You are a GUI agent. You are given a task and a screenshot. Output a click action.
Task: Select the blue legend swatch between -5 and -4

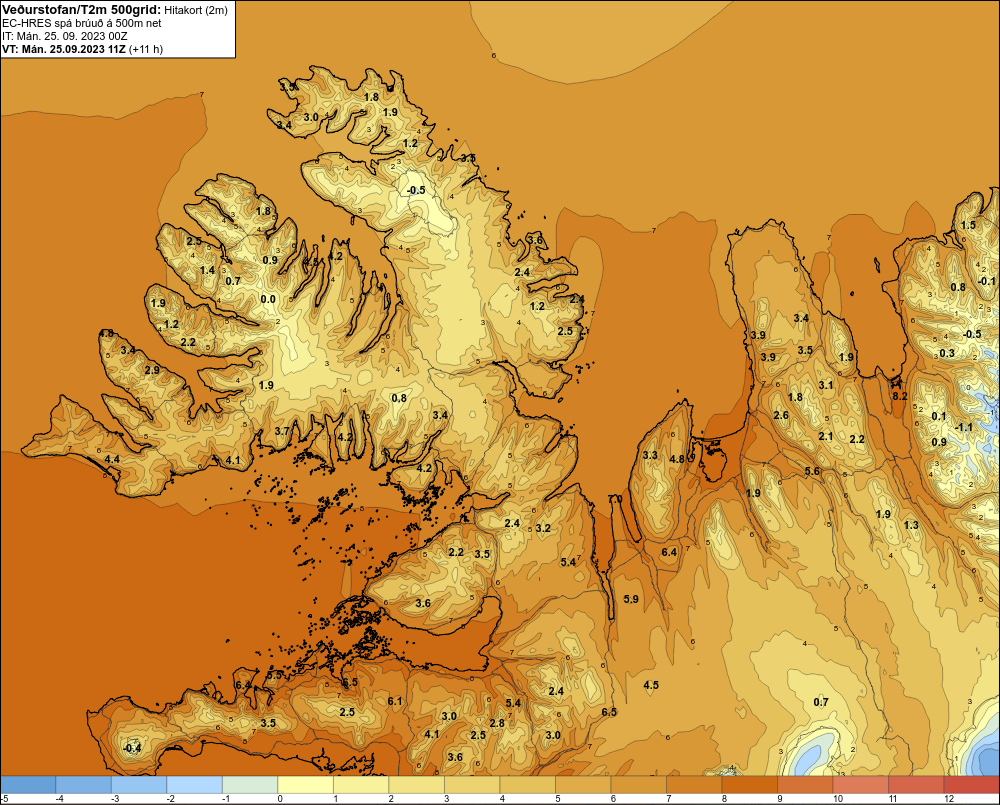tap(28, 785)
